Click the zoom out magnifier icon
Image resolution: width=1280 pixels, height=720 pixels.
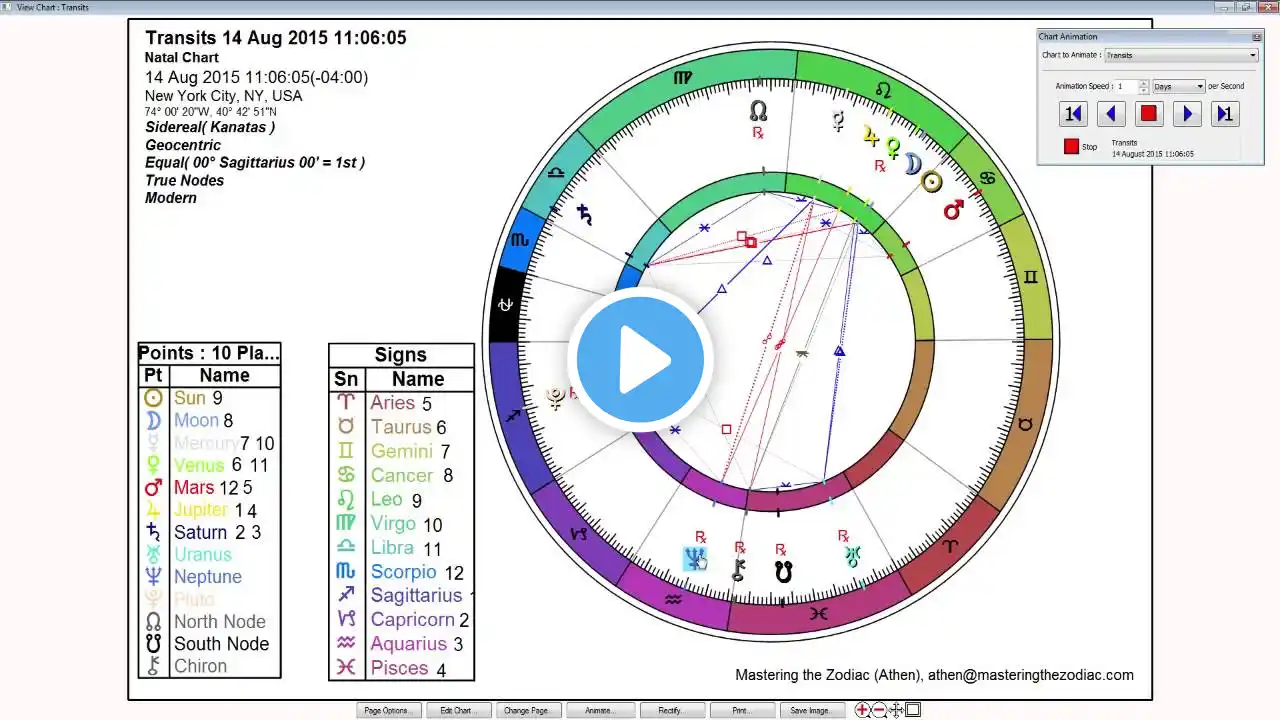coord(879,710)
